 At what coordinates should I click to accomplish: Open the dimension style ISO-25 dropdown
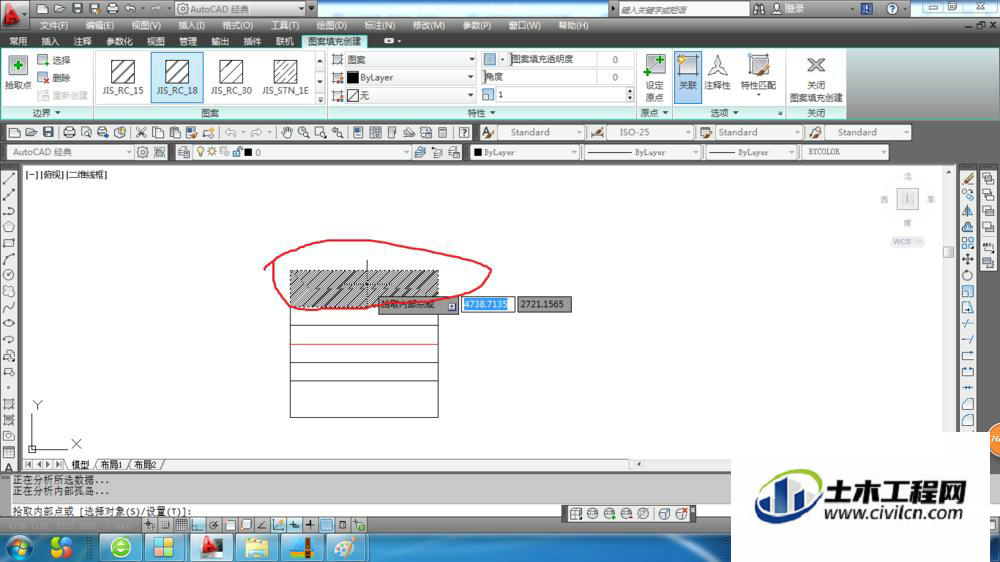[x=649, y=132]
